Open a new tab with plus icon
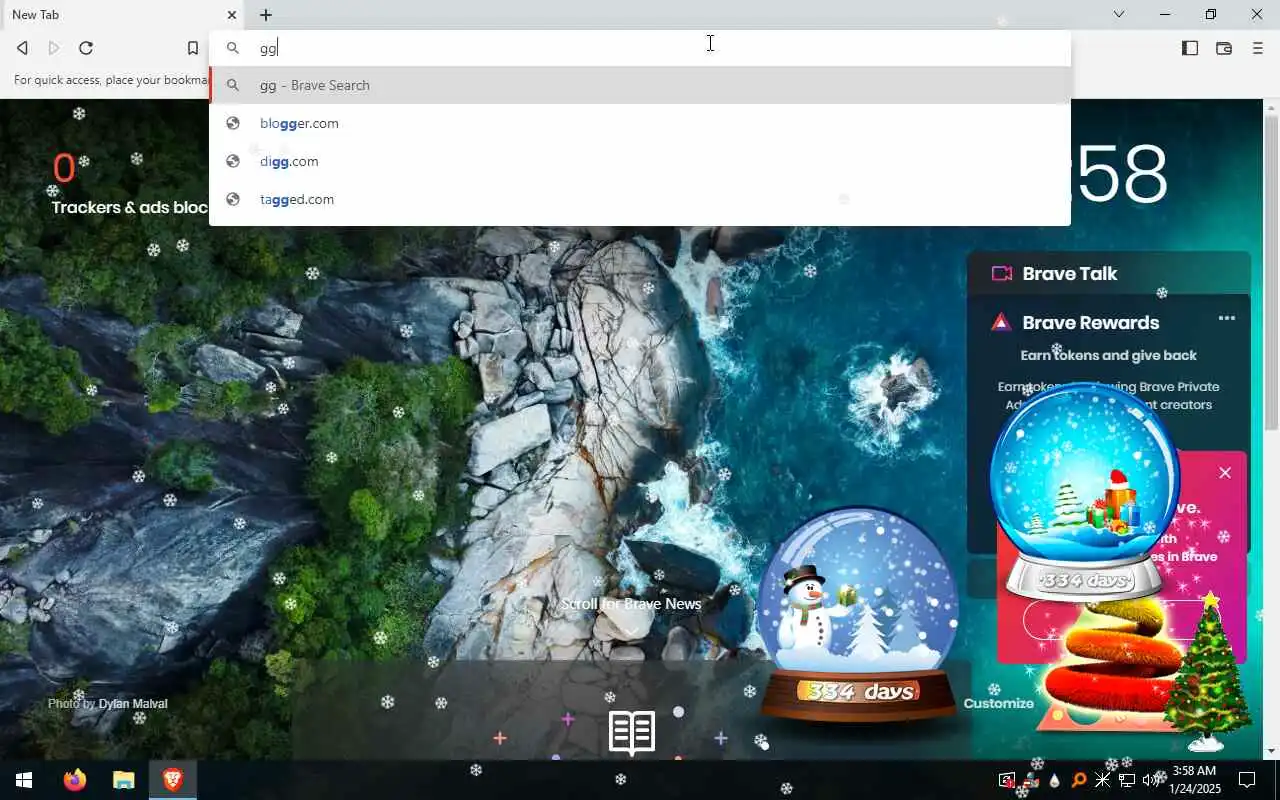Viewport: 1280px width, 800px height. click(x=266, y=15)
